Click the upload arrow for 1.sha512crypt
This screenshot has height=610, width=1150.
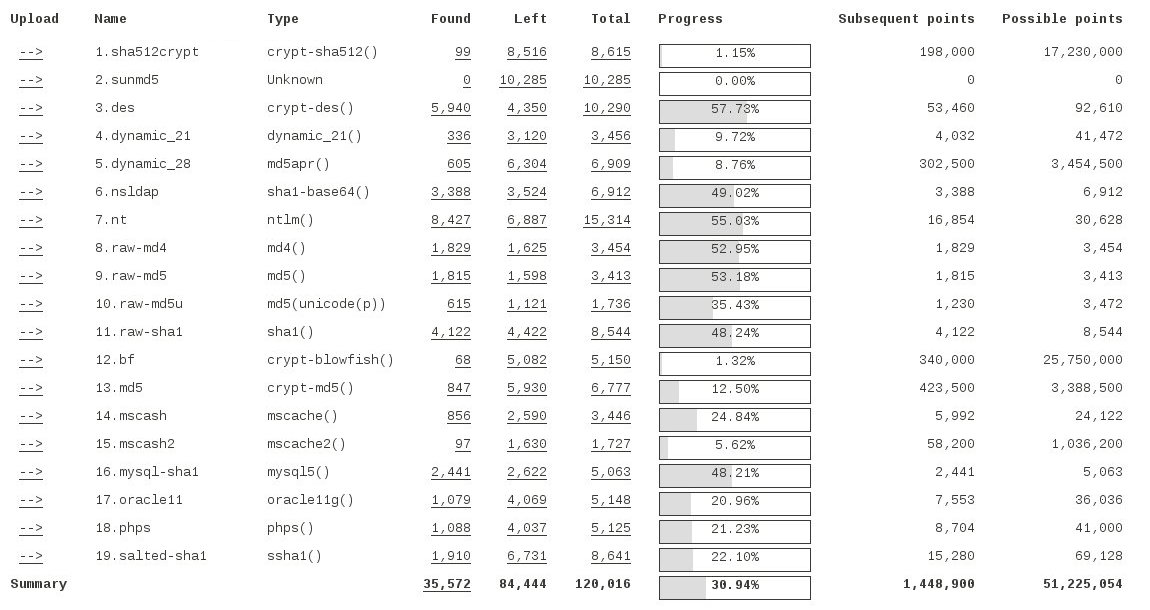[31, 52]
